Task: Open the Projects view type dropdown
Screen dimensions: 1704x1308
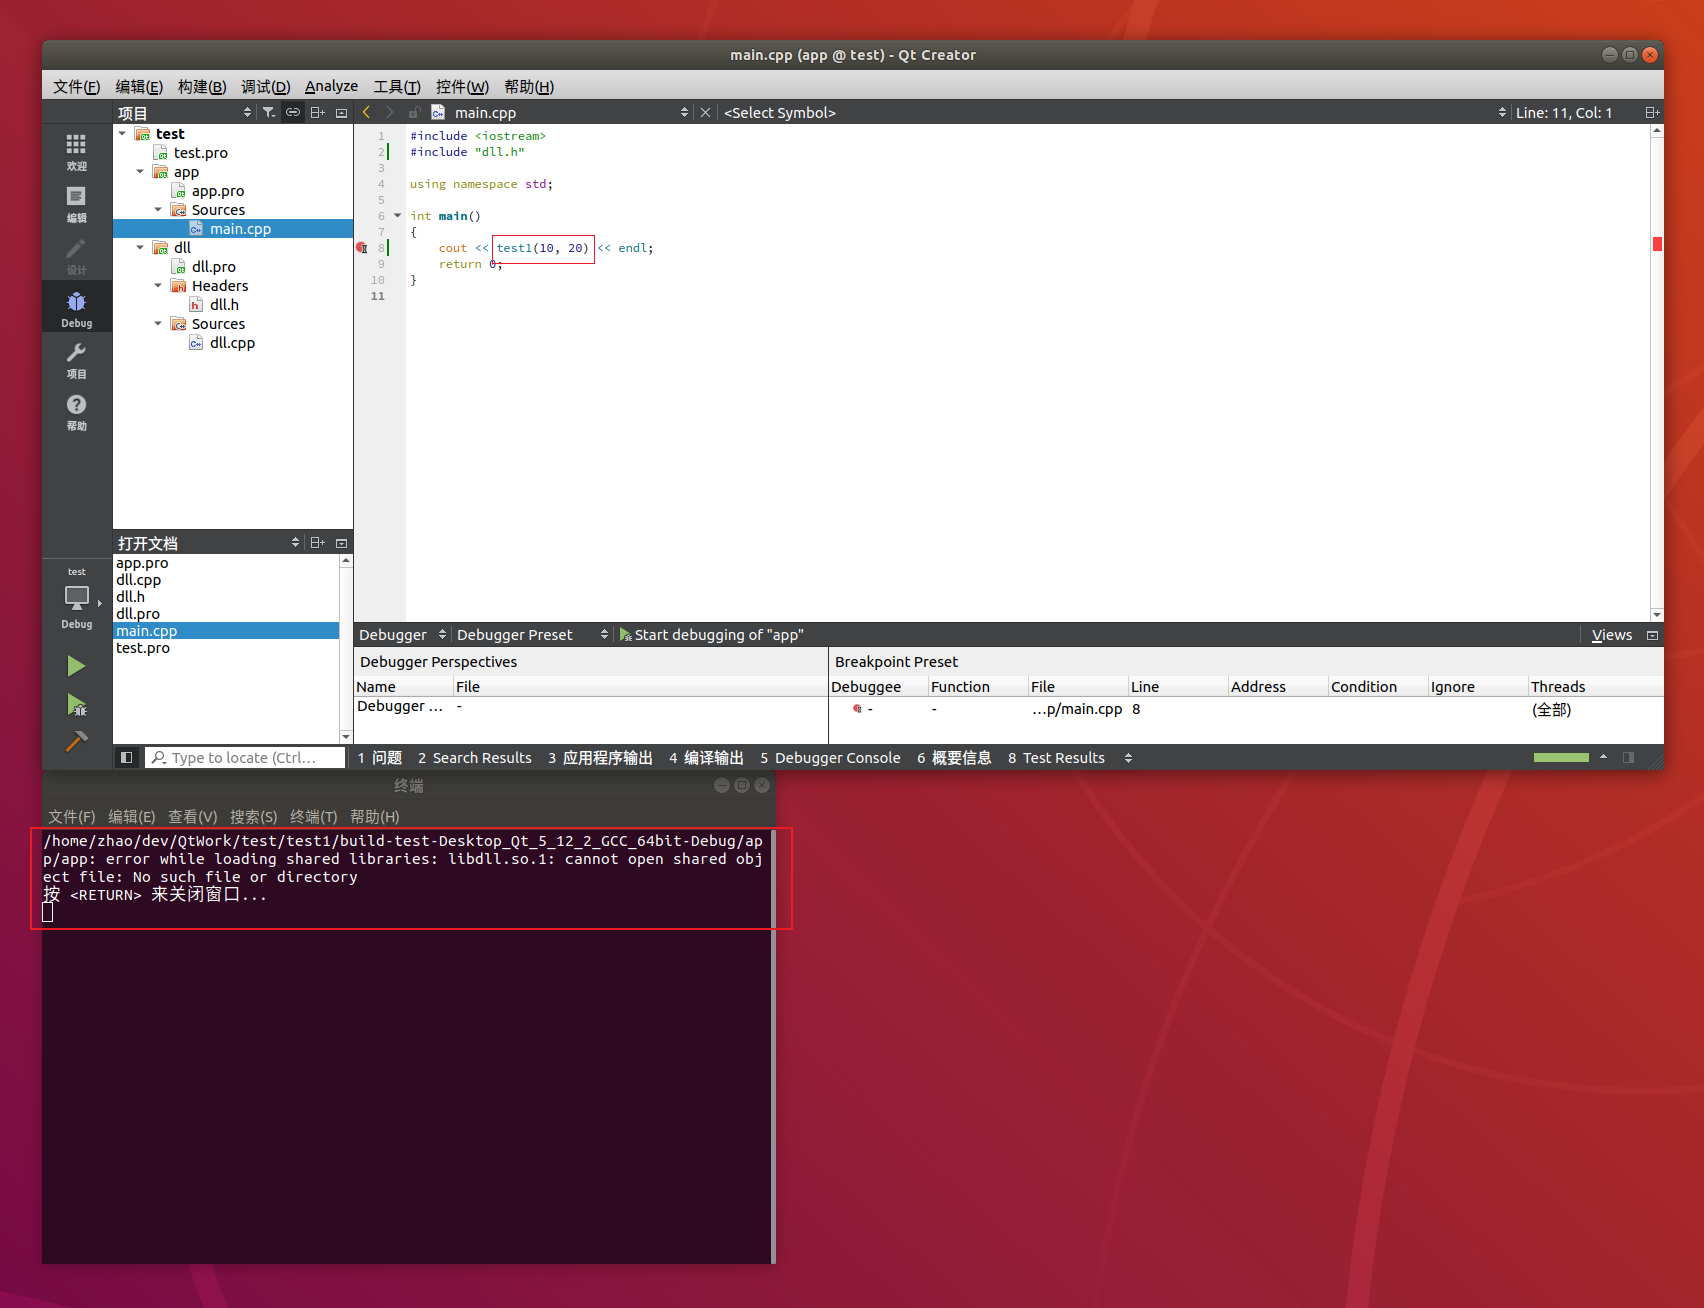Action: click(x=186, y=113)
